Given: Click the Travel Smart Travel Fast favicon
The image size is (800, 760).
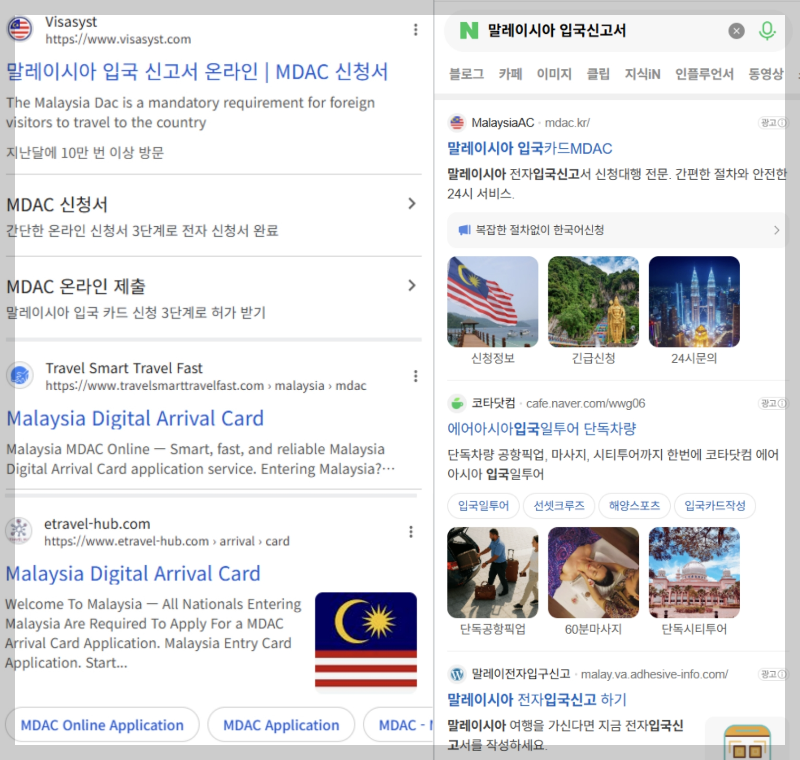Looking at the screenshot, I should point(20,376).
